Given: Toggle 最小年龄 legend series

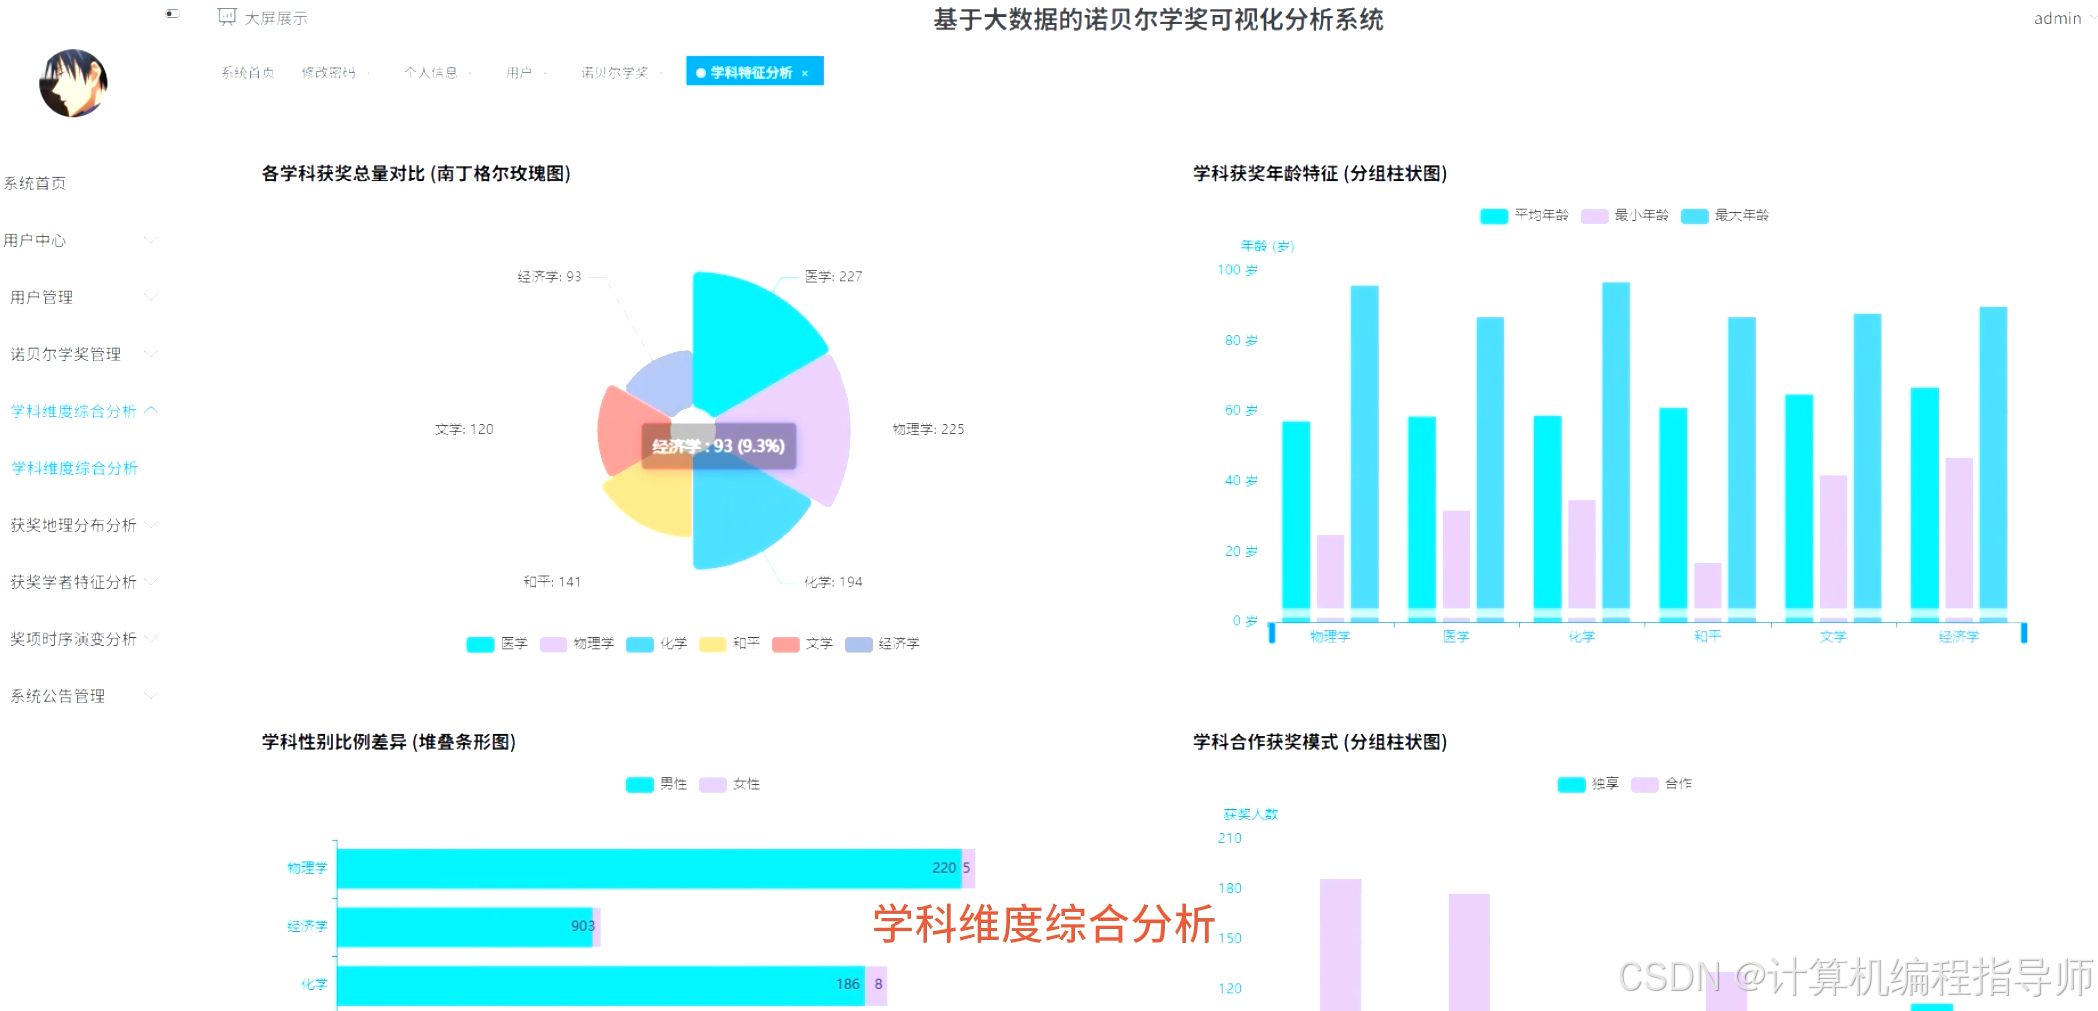Looking at the screenshot, I should (x=1624, y=215).
